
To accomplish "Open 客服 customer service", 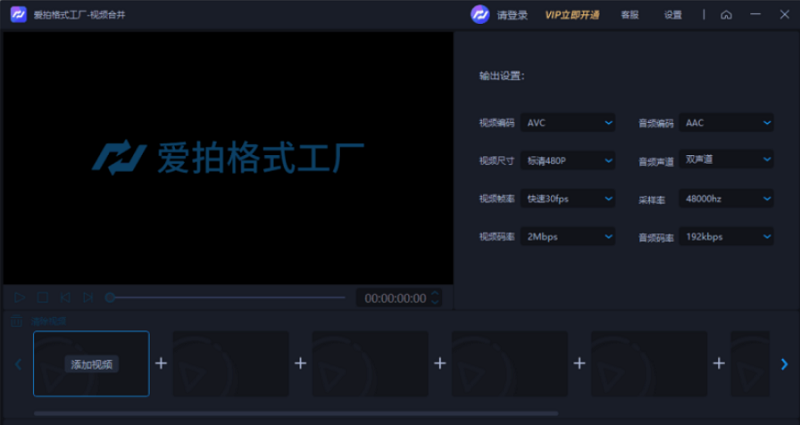I will click(x=630, y=15).
